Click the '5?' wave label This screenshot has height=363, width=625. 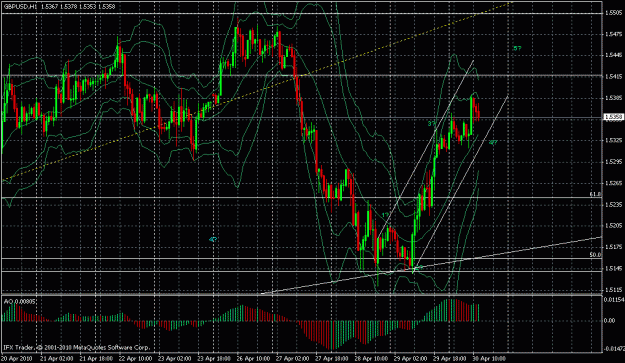tap(517, 48)
